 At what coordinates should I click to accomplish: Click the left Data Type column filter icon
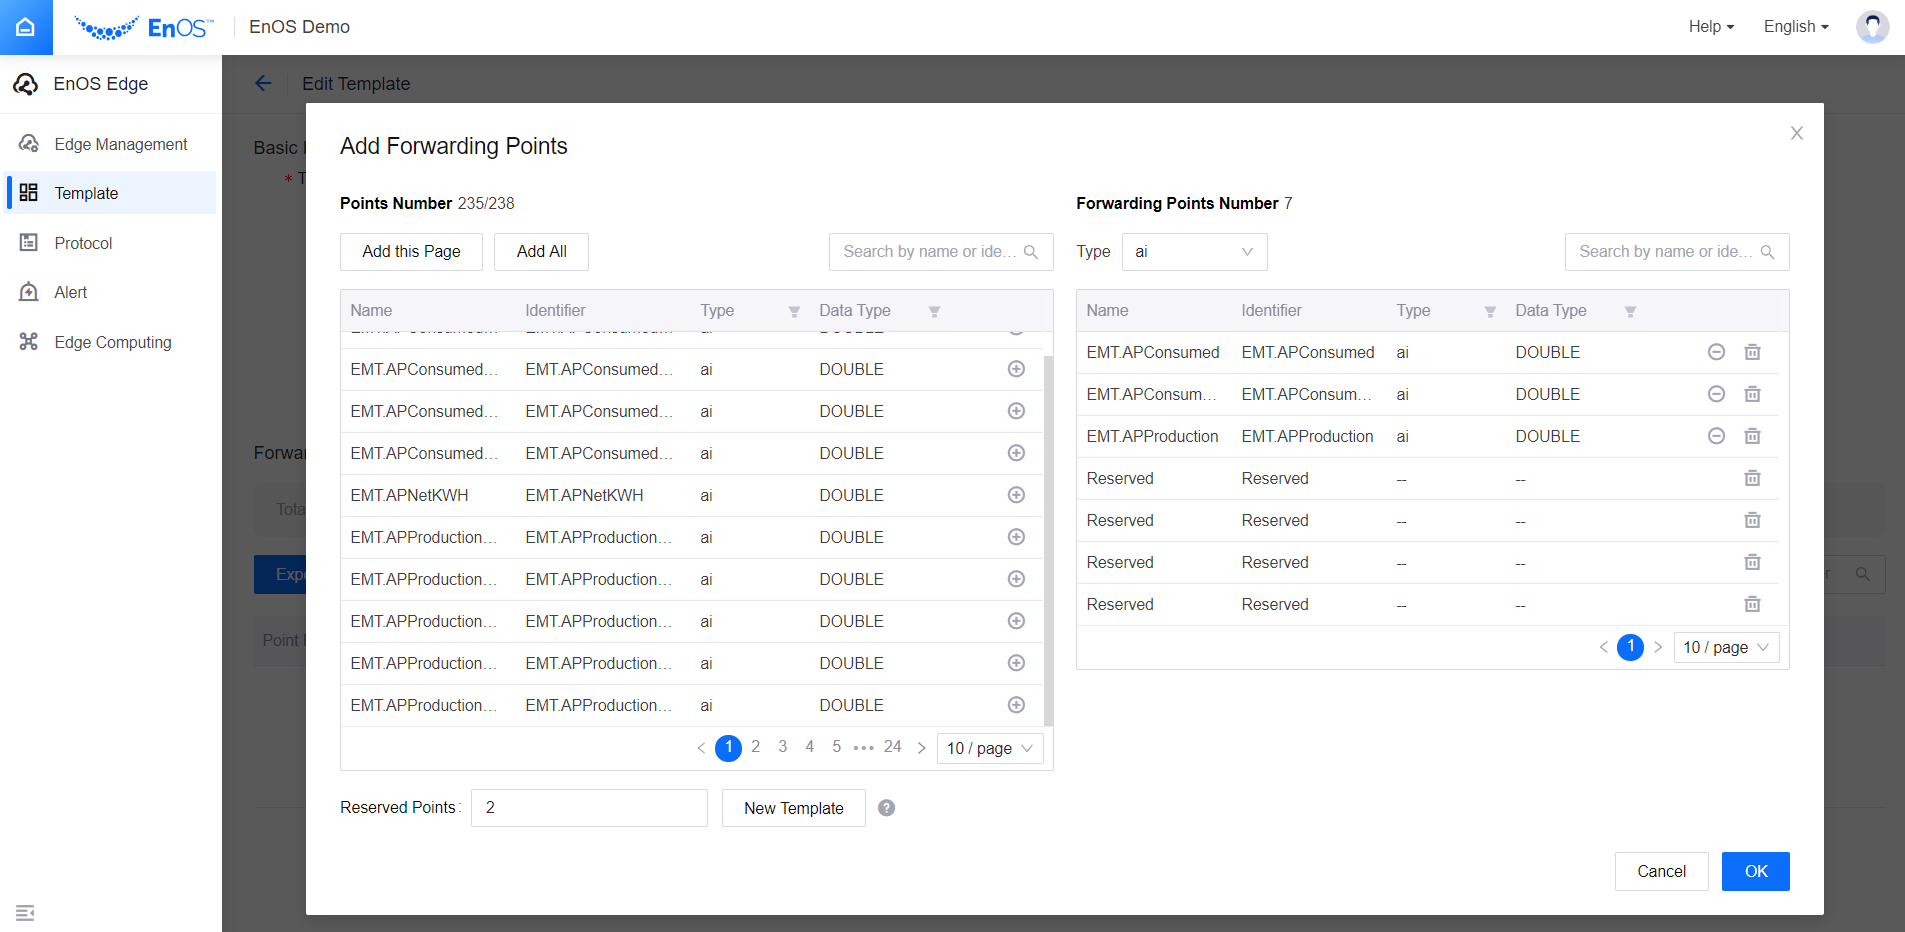click(934, 312)
